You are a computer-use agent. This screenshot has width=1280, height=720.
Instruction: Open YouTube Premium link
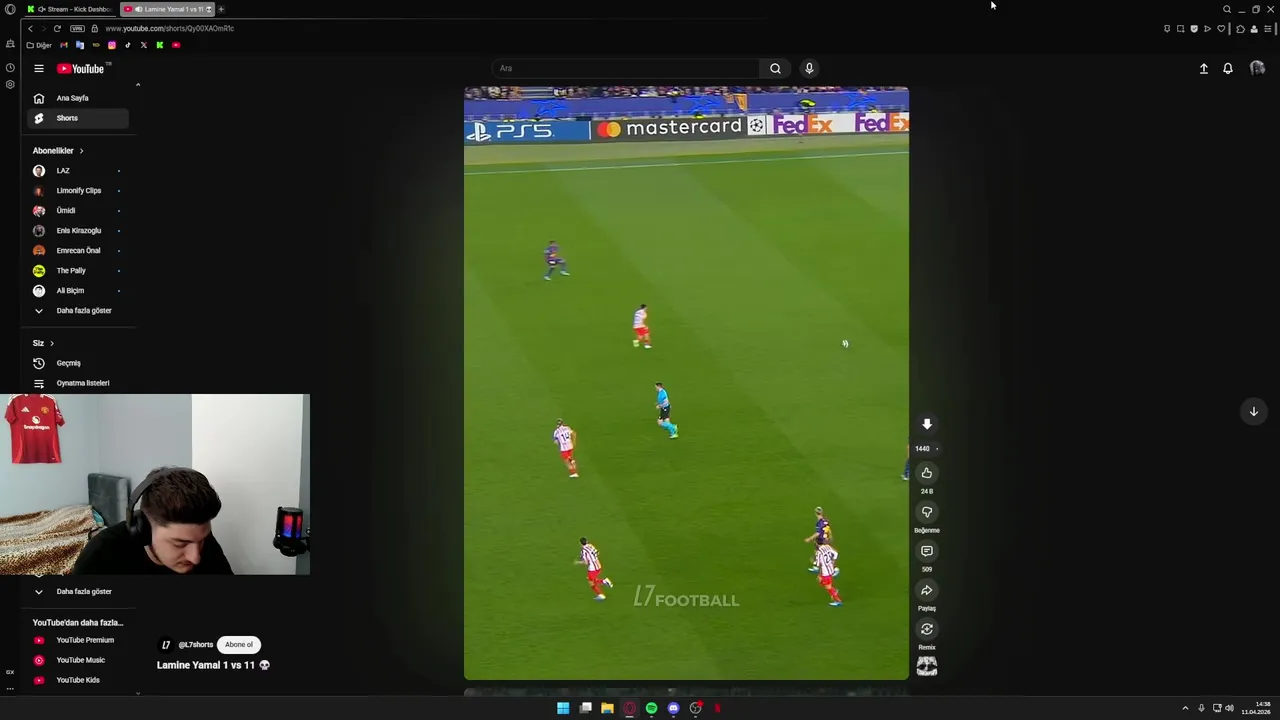77,640
